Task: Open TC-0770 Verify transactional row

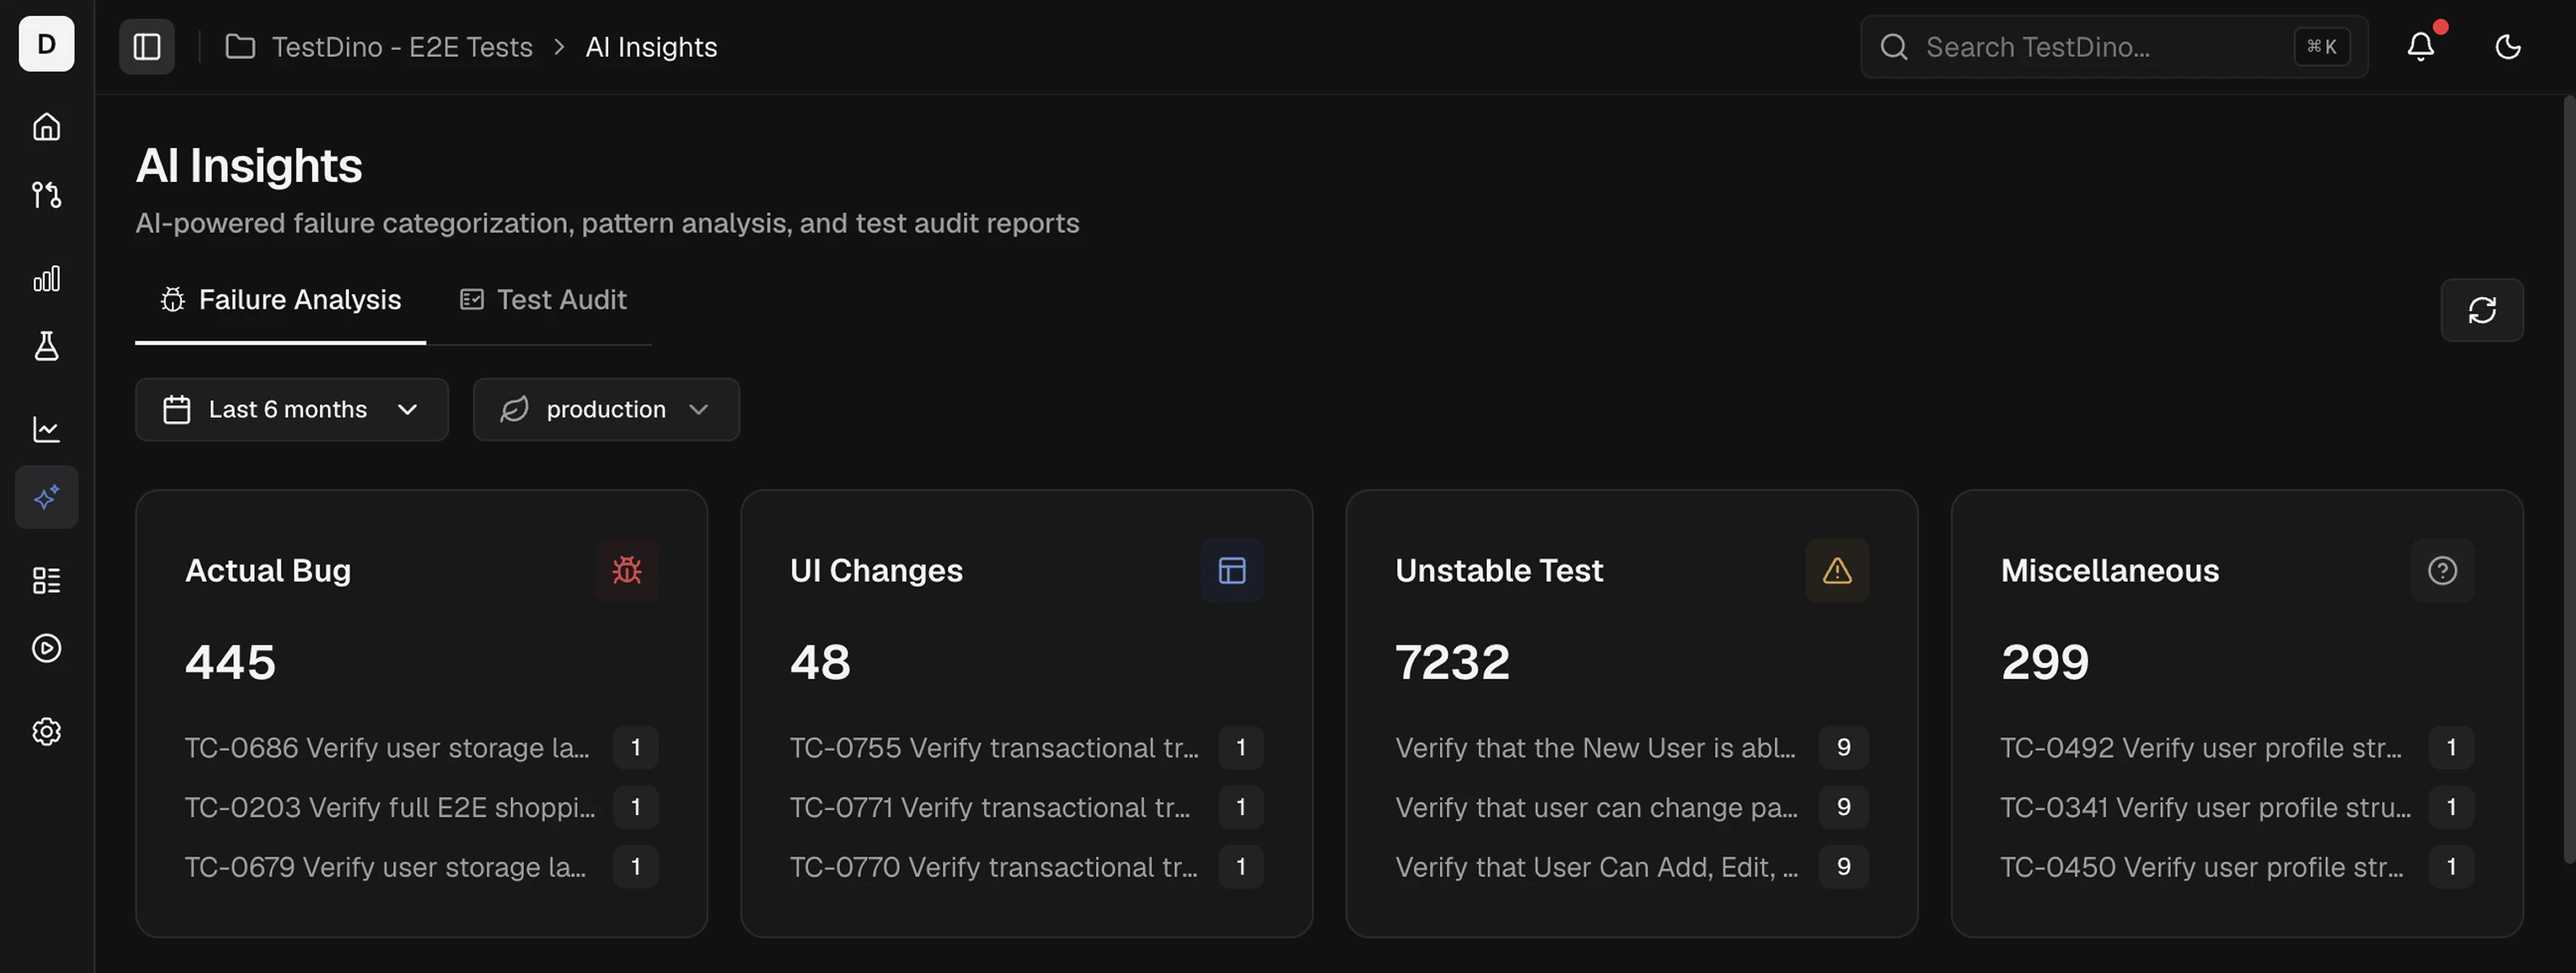Action: point(1026,866)
